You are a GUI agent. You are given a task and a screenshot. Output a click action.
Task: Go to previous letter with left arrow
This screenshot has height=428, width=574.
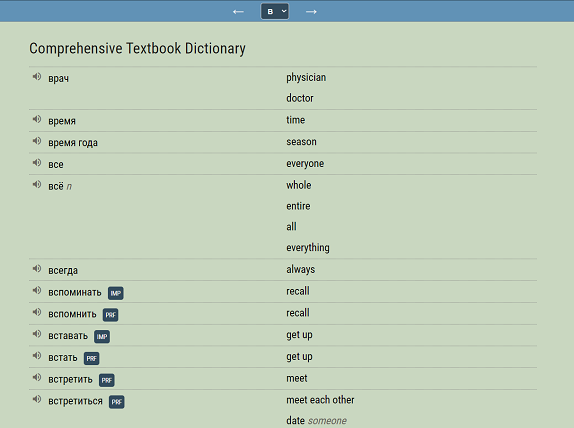(x=238, y=12)
